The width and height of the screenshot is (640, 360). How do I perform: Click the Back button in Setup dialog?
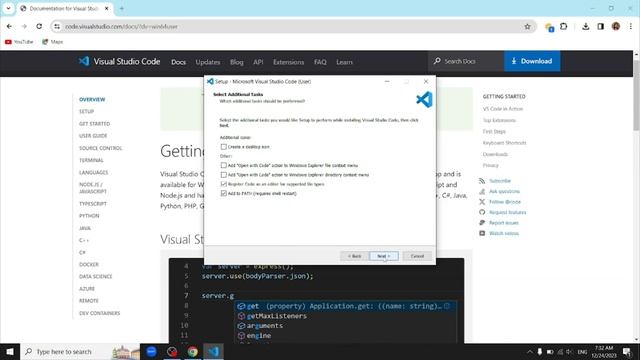pos(354,256)
